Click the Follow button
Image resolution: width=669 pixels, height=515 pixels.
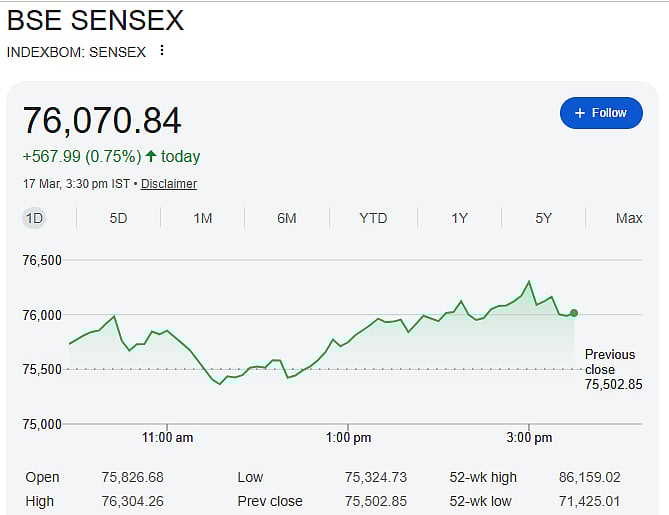(601, 113)
